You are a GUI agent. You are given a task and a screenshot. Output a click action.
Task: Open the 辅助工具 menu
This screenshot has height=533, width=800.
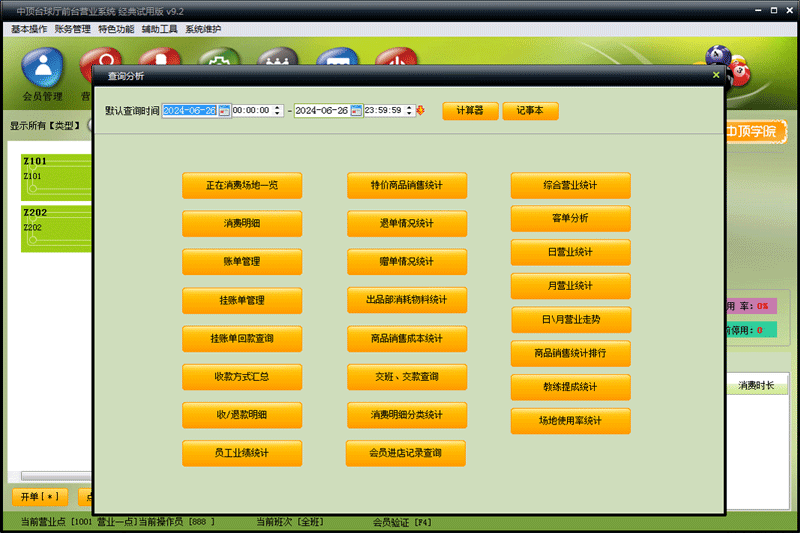[x=159, y=29]
